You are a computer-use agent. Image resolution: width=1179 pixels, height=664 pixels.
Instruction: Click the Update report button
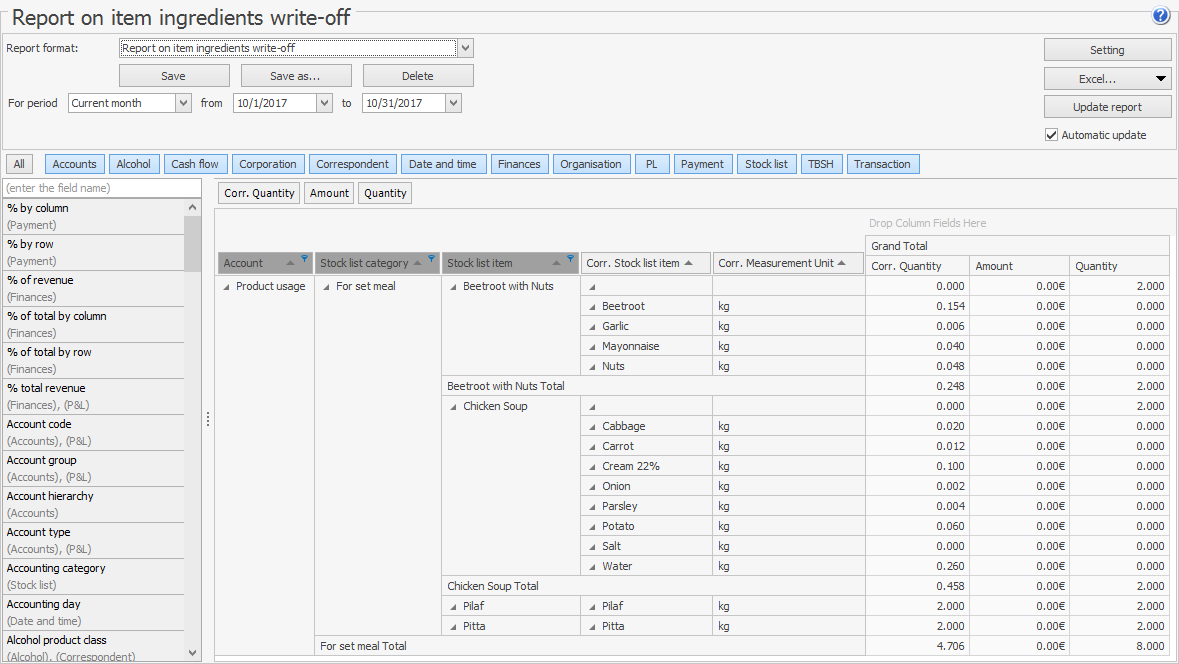[1107, 107]
